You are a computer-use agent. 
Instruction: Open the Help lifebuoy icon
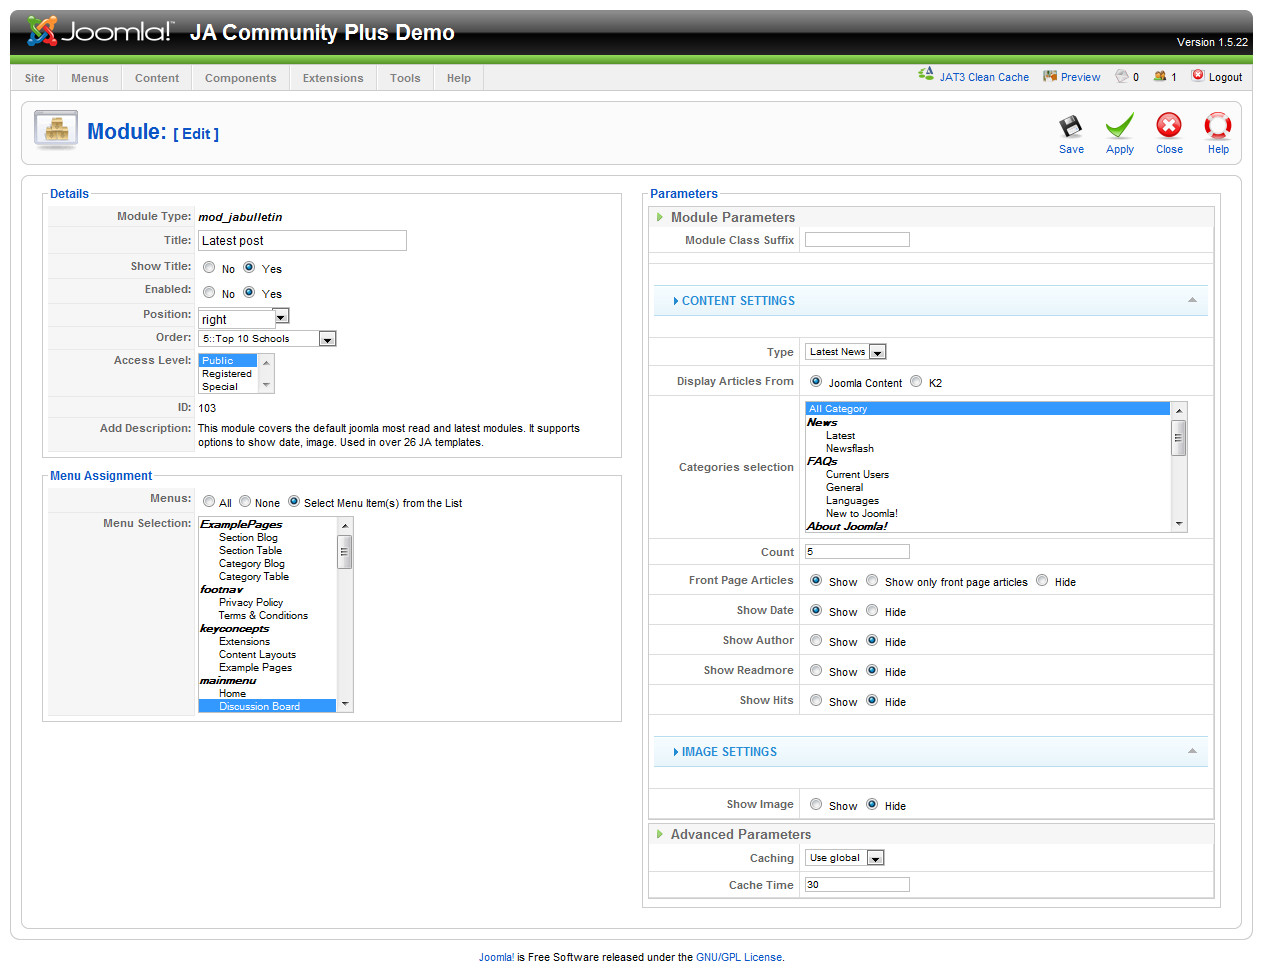tap(1217, 126)
